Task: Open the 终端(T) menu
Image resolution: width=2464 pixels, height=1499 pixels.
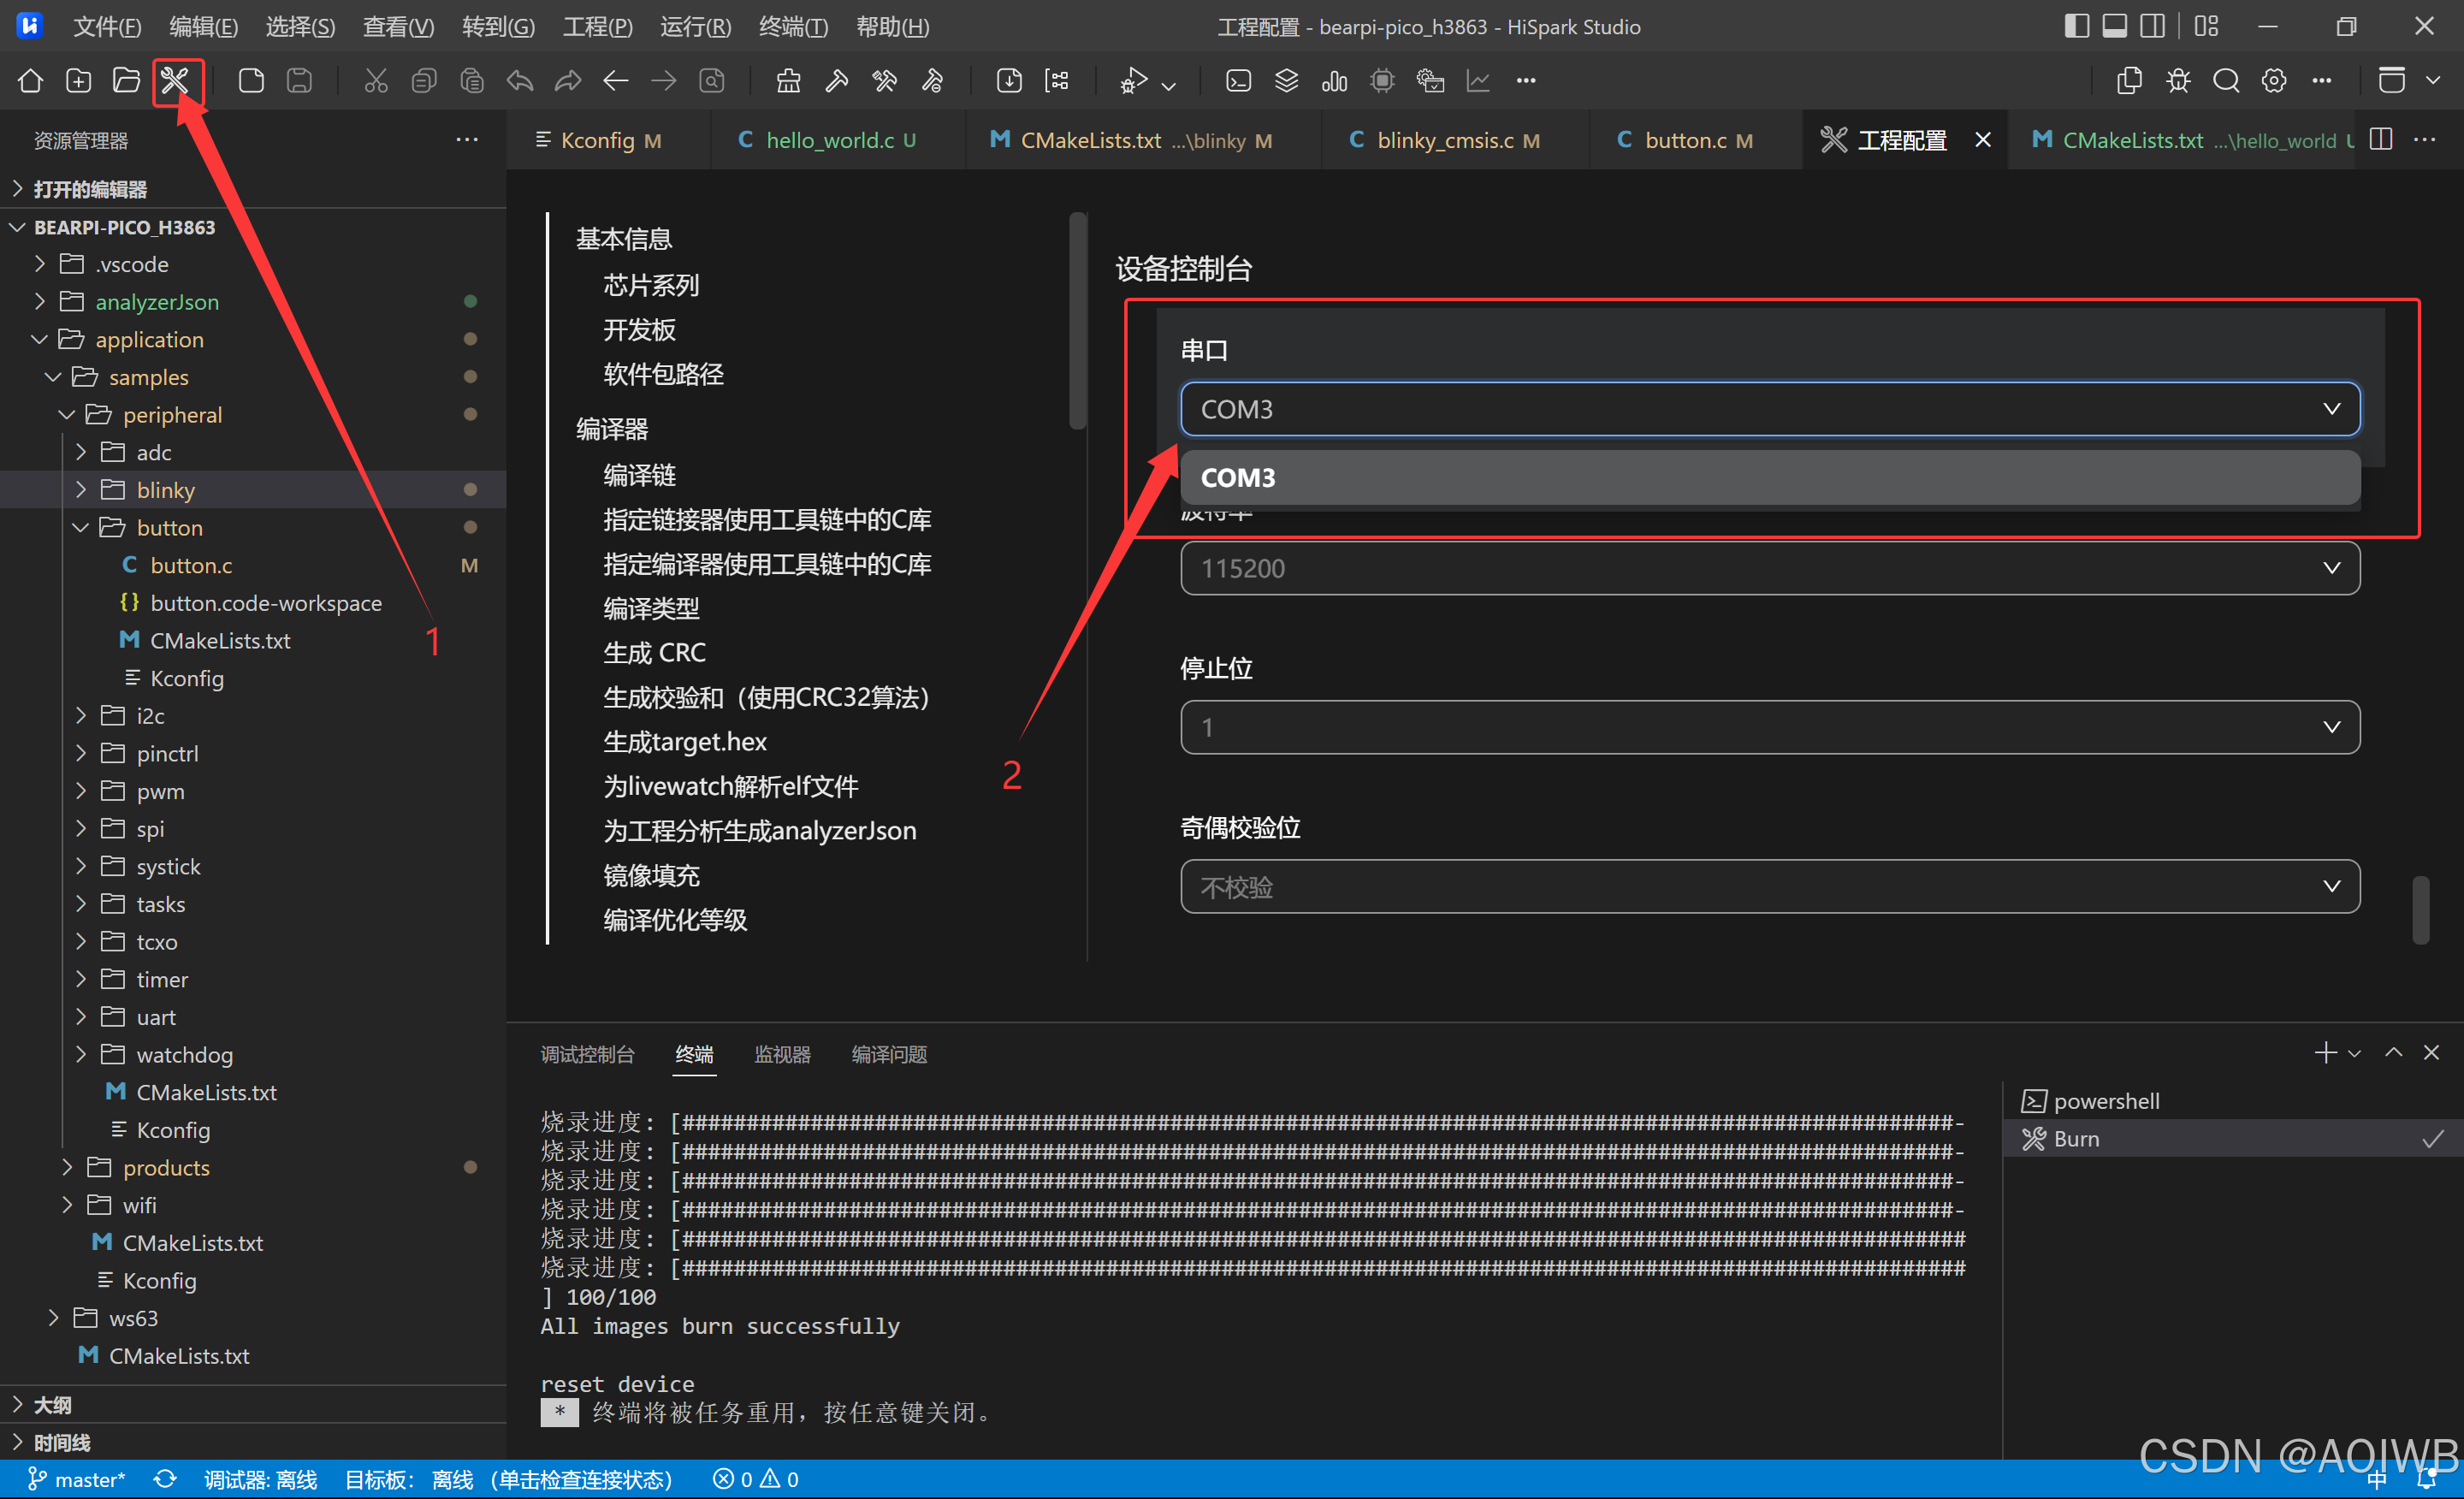Action: 793,27
